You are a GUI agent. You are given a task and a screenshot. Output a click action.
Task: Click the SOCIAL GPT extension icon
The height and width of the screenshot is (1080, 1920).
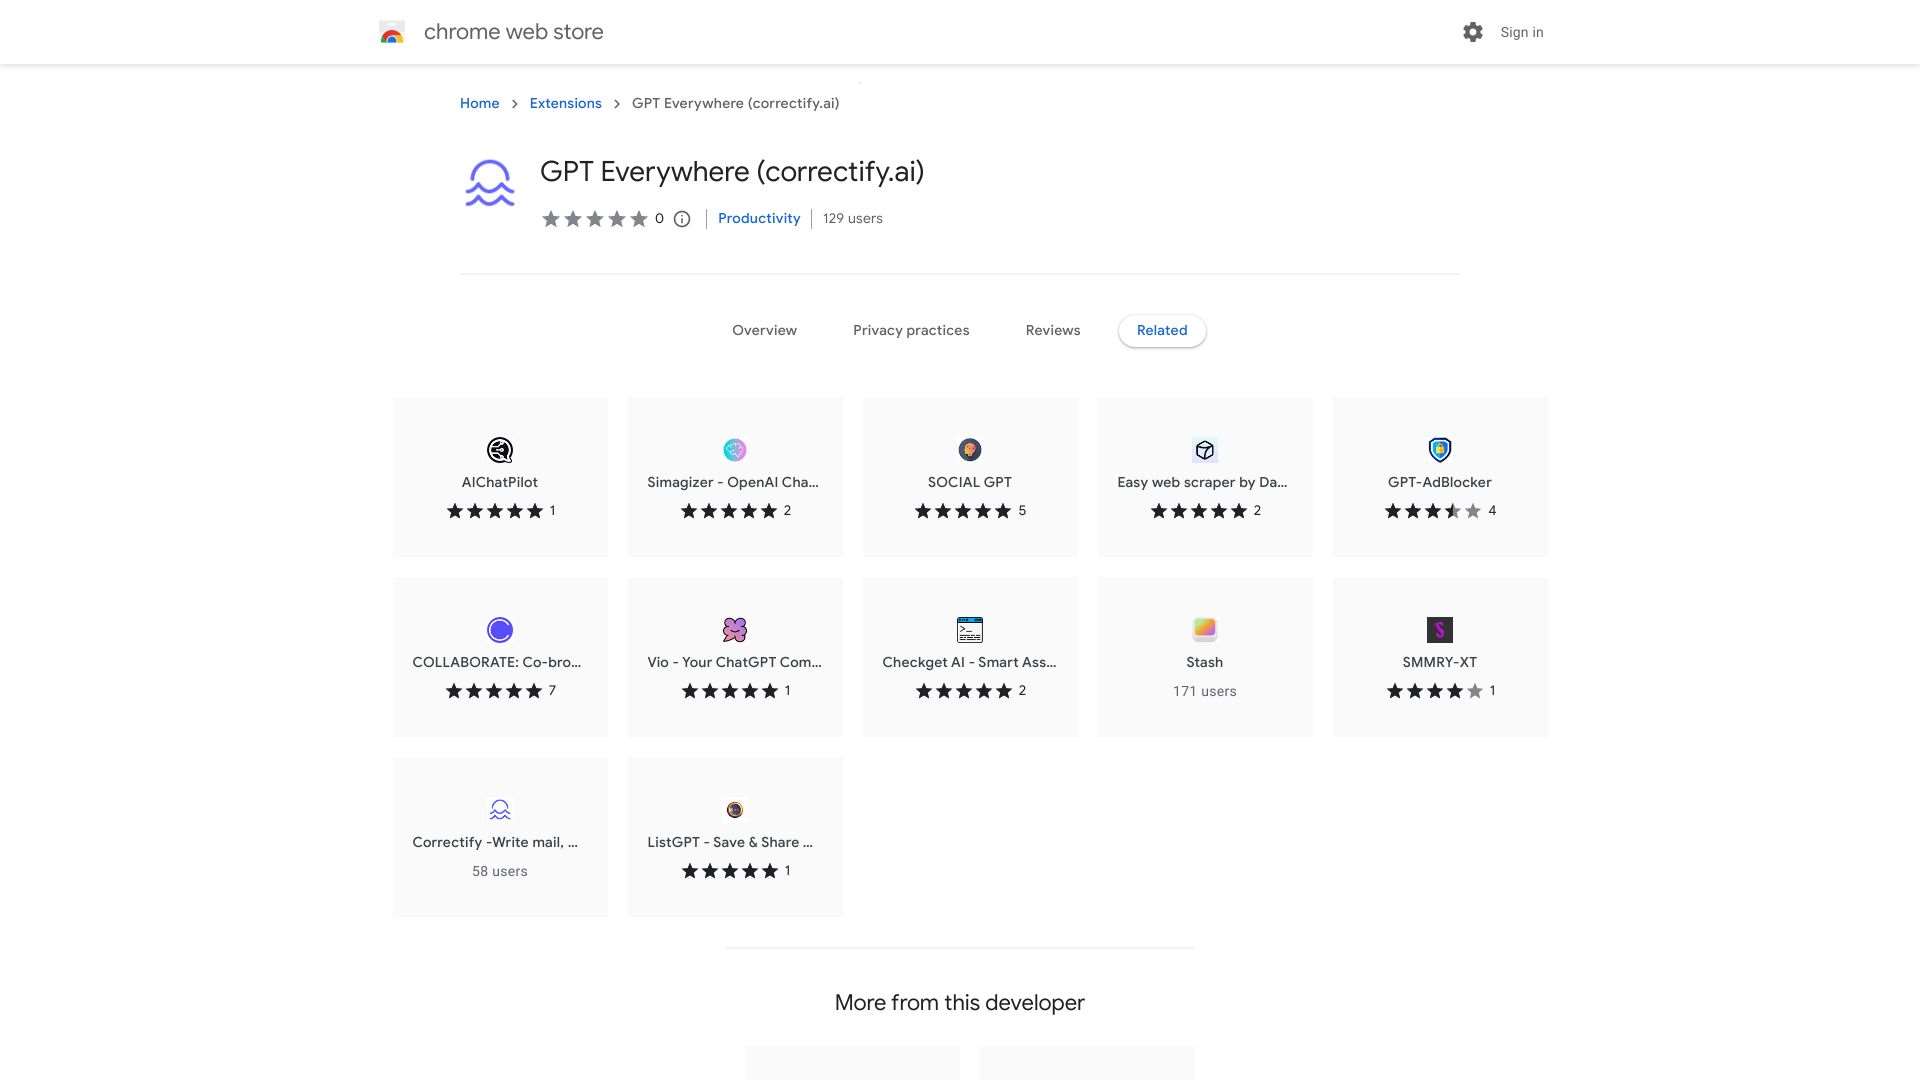[970, 450]
